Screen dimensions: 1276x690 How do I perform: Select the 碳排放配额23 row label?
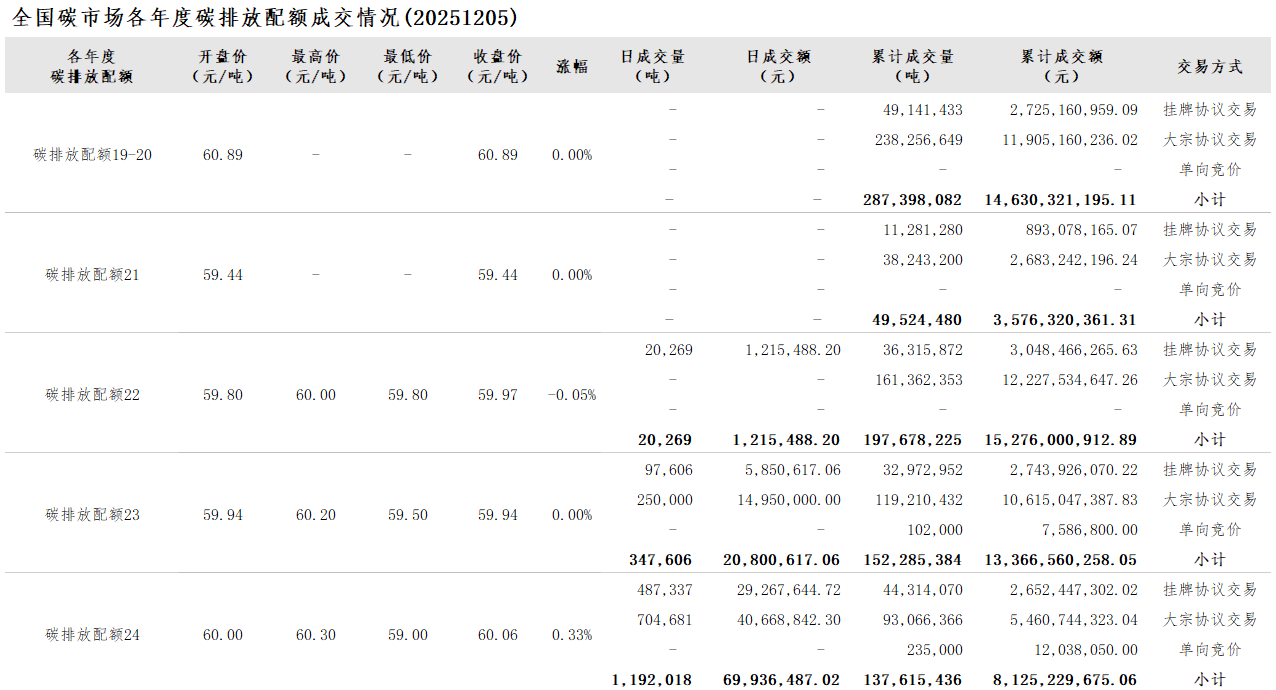[x=92, y=515]
